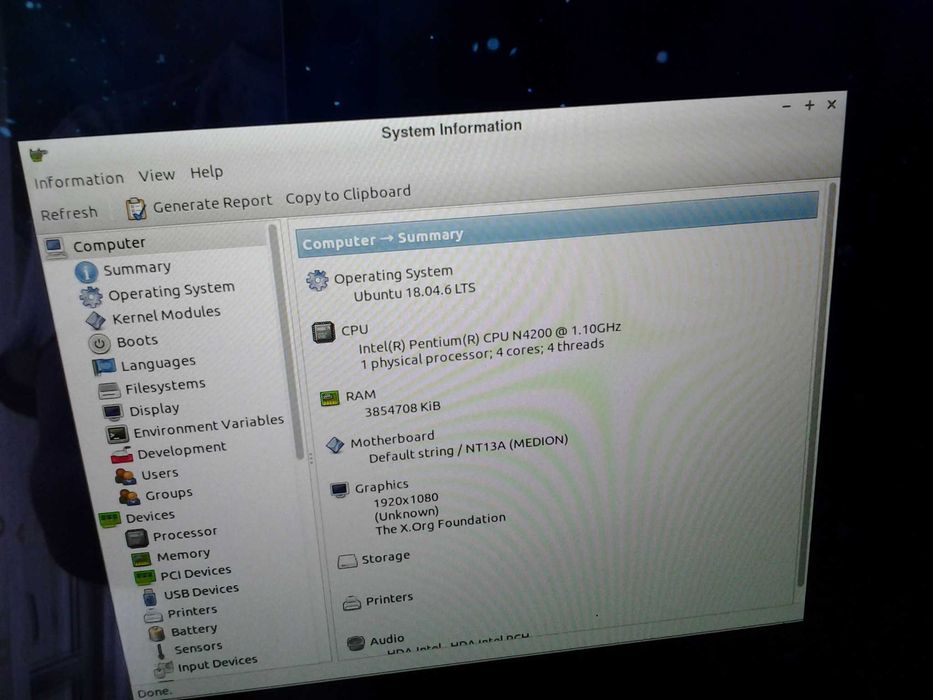Click the Groups icon in sidebar
This screenshot has height=700, width=933.
click(129, 496)
